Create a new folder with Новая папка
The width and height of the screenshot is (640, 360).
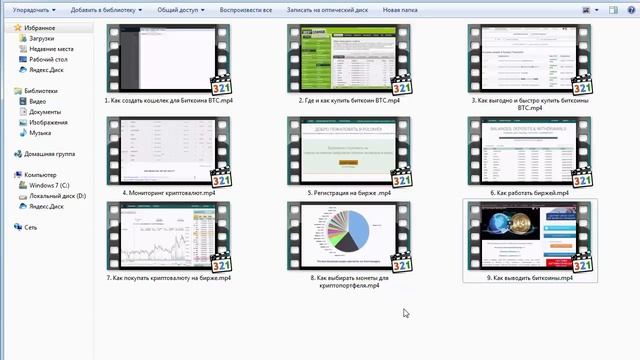[400, 10]
